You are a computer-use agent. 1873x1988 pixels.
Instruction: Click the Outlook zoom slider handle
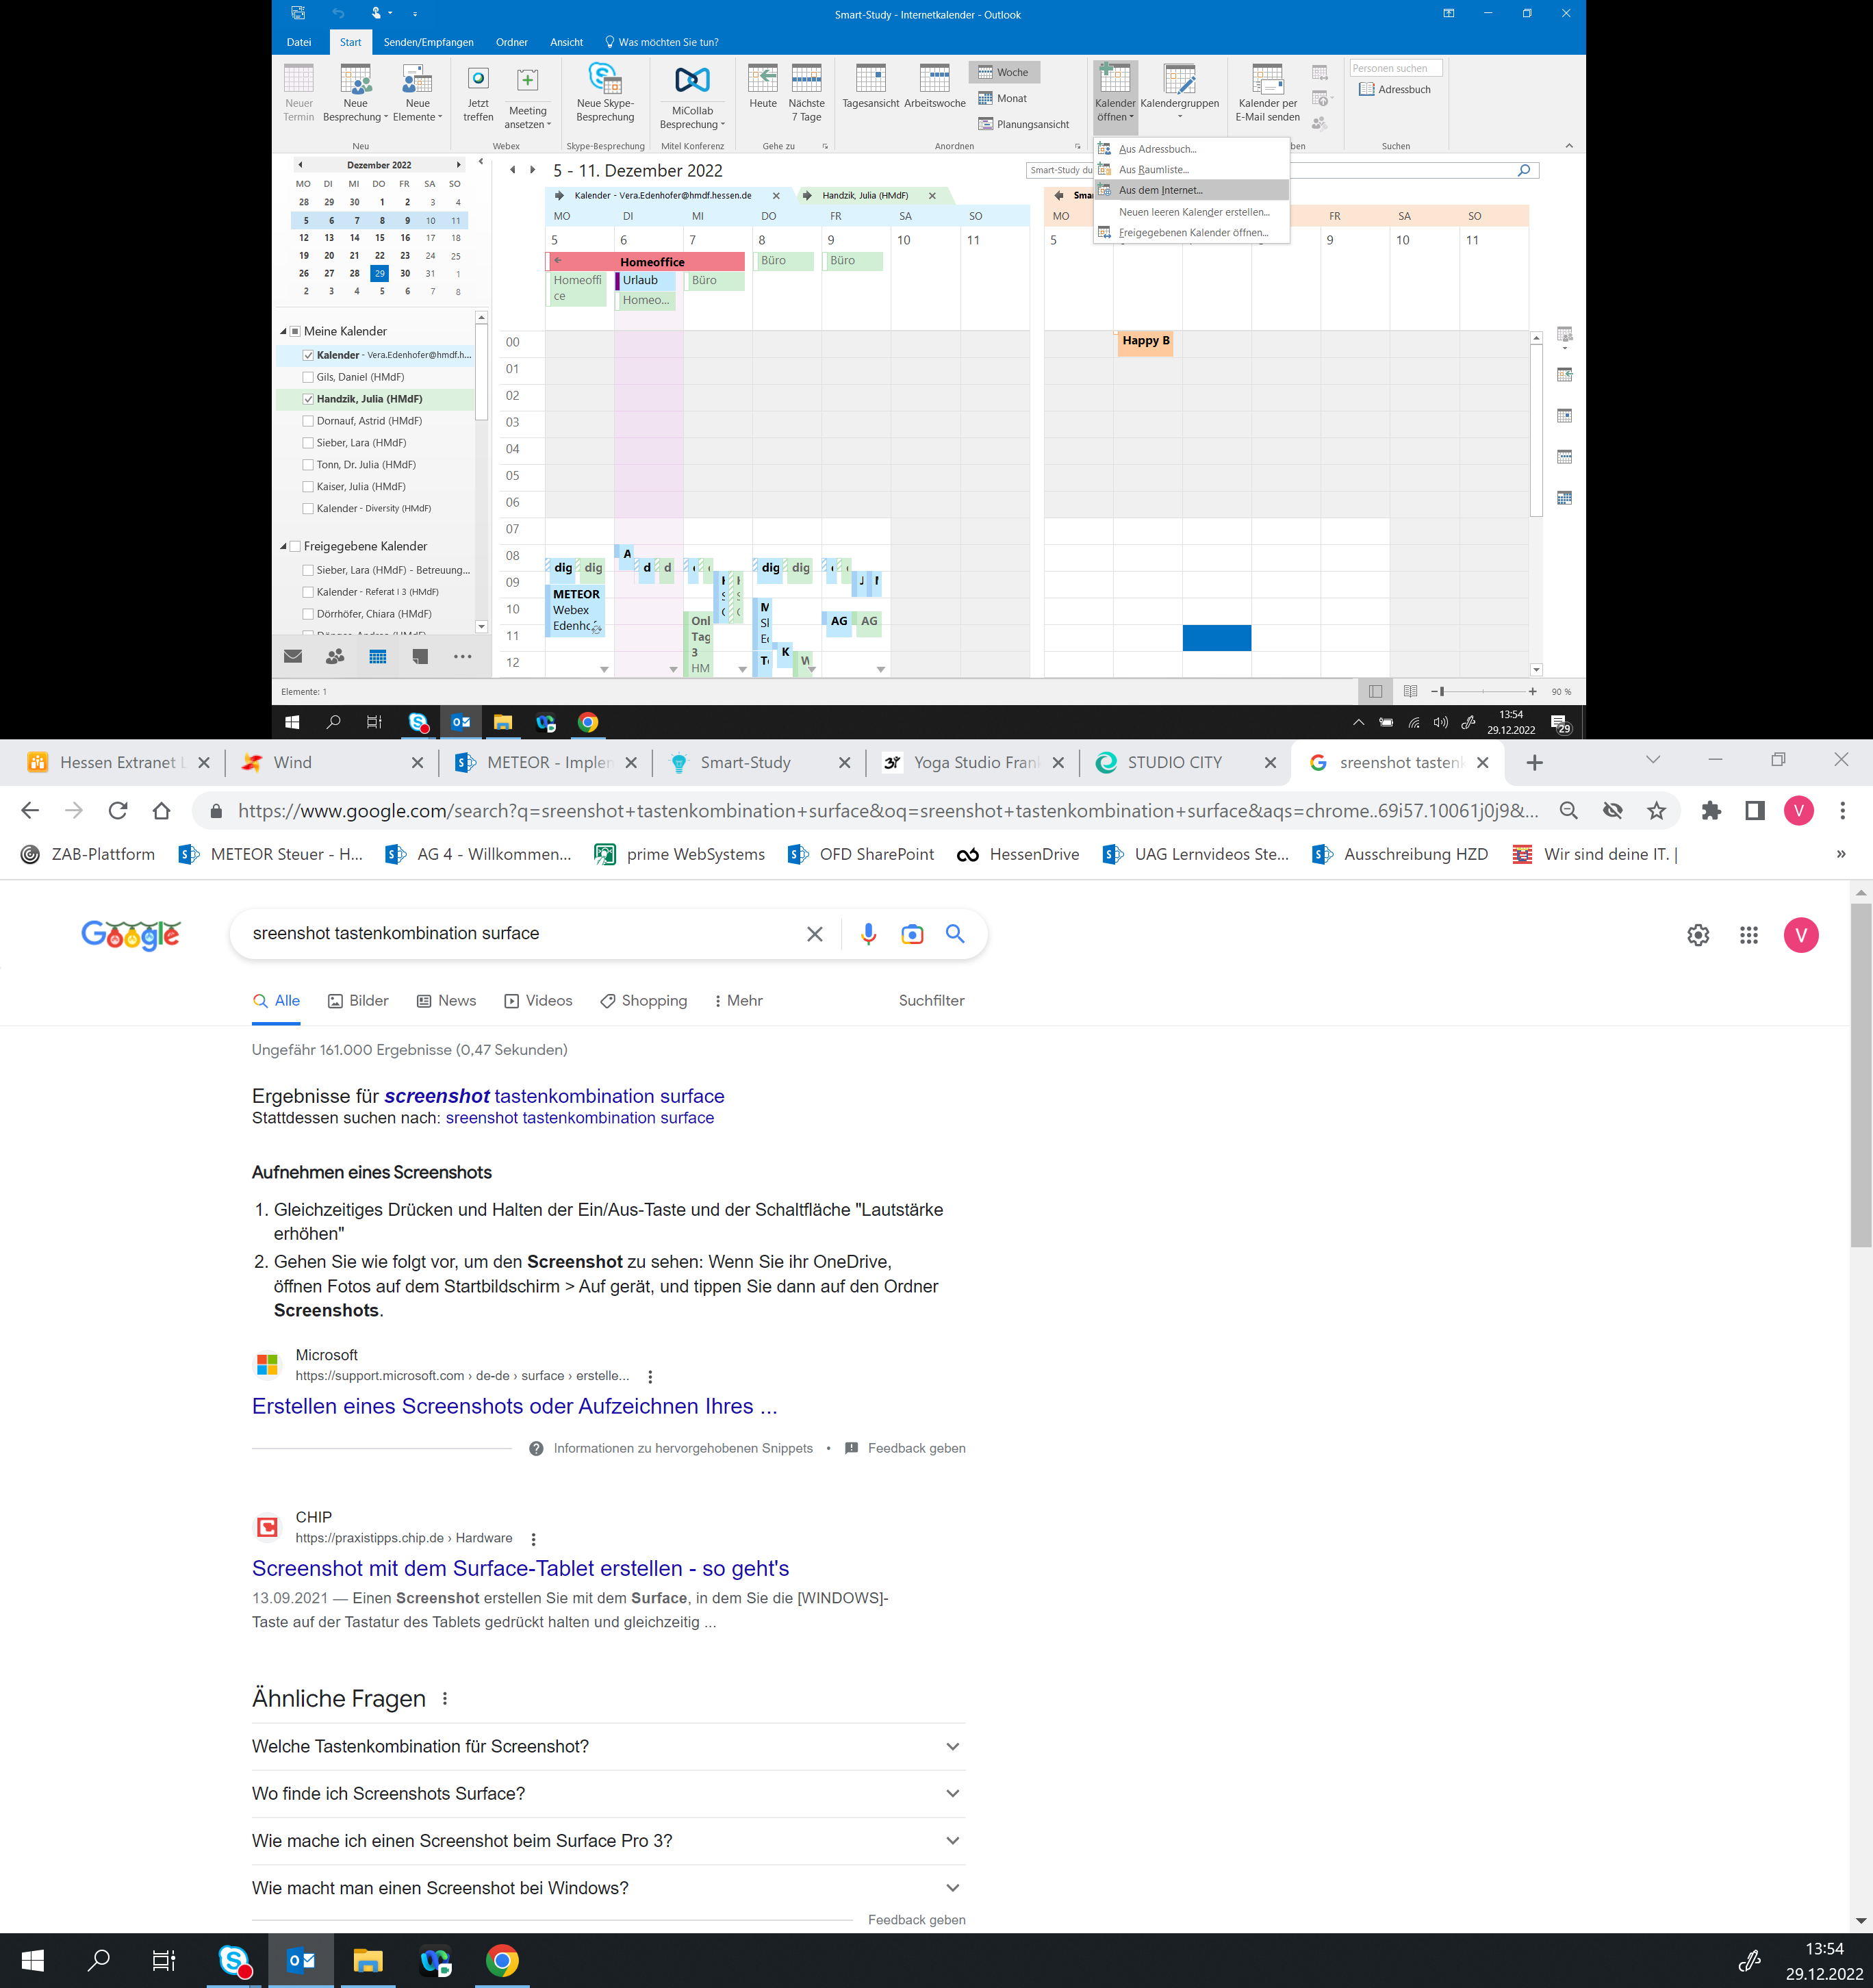(1441, 692)
